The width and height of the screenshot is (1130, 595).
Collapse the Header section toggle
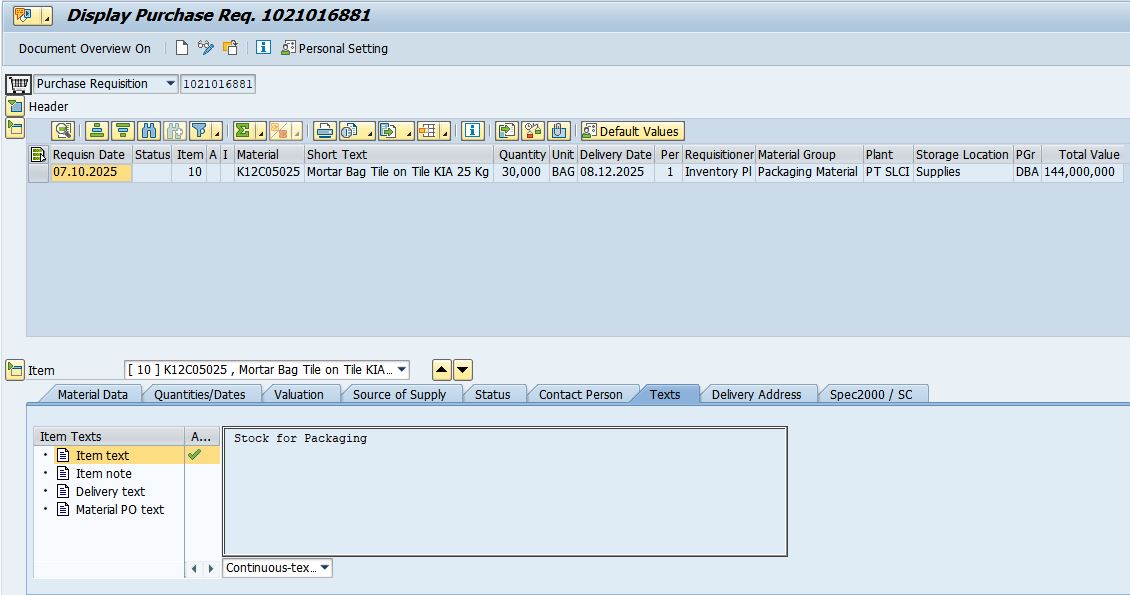click(14, 106)
